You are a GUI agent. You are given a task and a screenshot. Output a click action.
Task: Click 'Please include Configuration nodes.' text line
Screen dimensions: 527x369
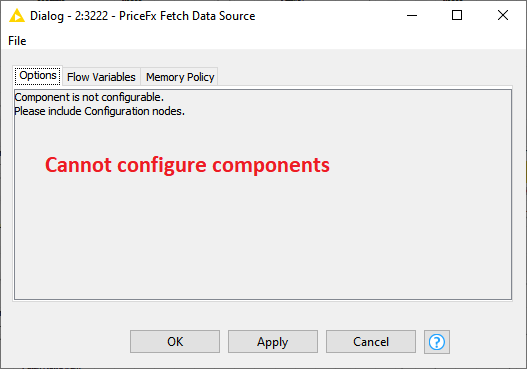[x=99, y=111]
